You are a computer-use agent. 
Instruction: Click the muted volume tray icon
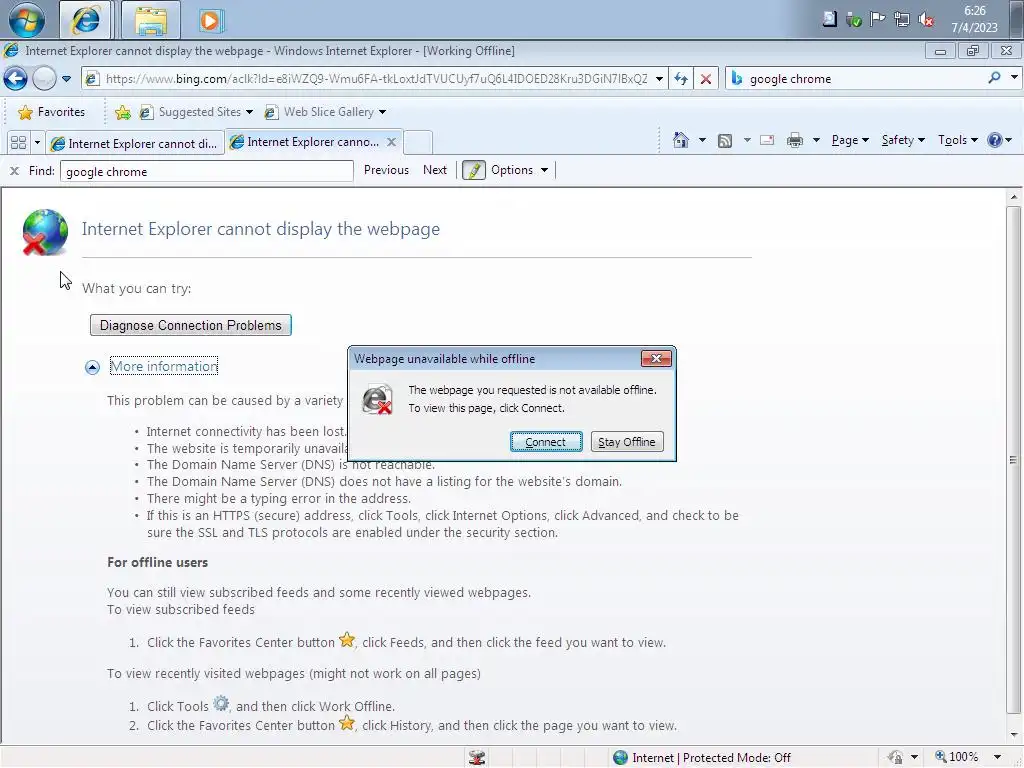[x=925, y=20]
